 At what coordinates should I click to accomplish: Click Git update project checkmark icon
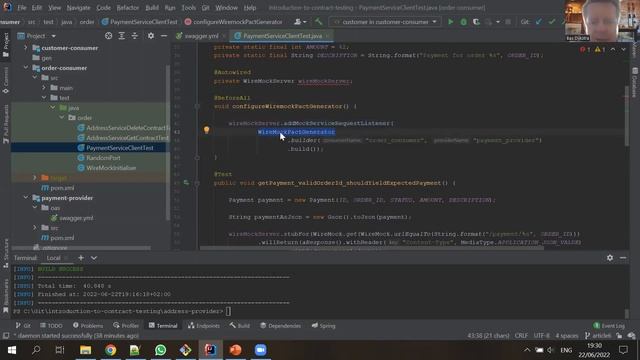tap(539, 22)
